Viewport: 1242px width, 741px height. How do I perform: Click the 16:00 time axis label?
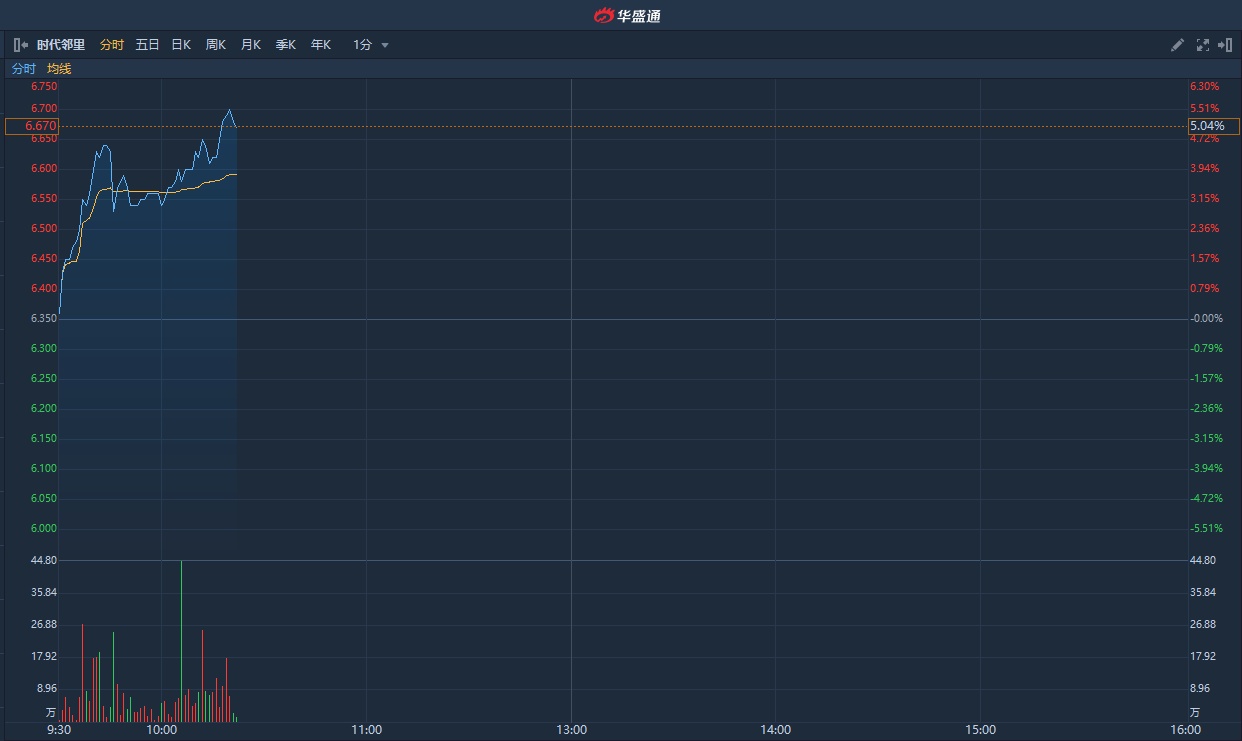pos(1185,730)
